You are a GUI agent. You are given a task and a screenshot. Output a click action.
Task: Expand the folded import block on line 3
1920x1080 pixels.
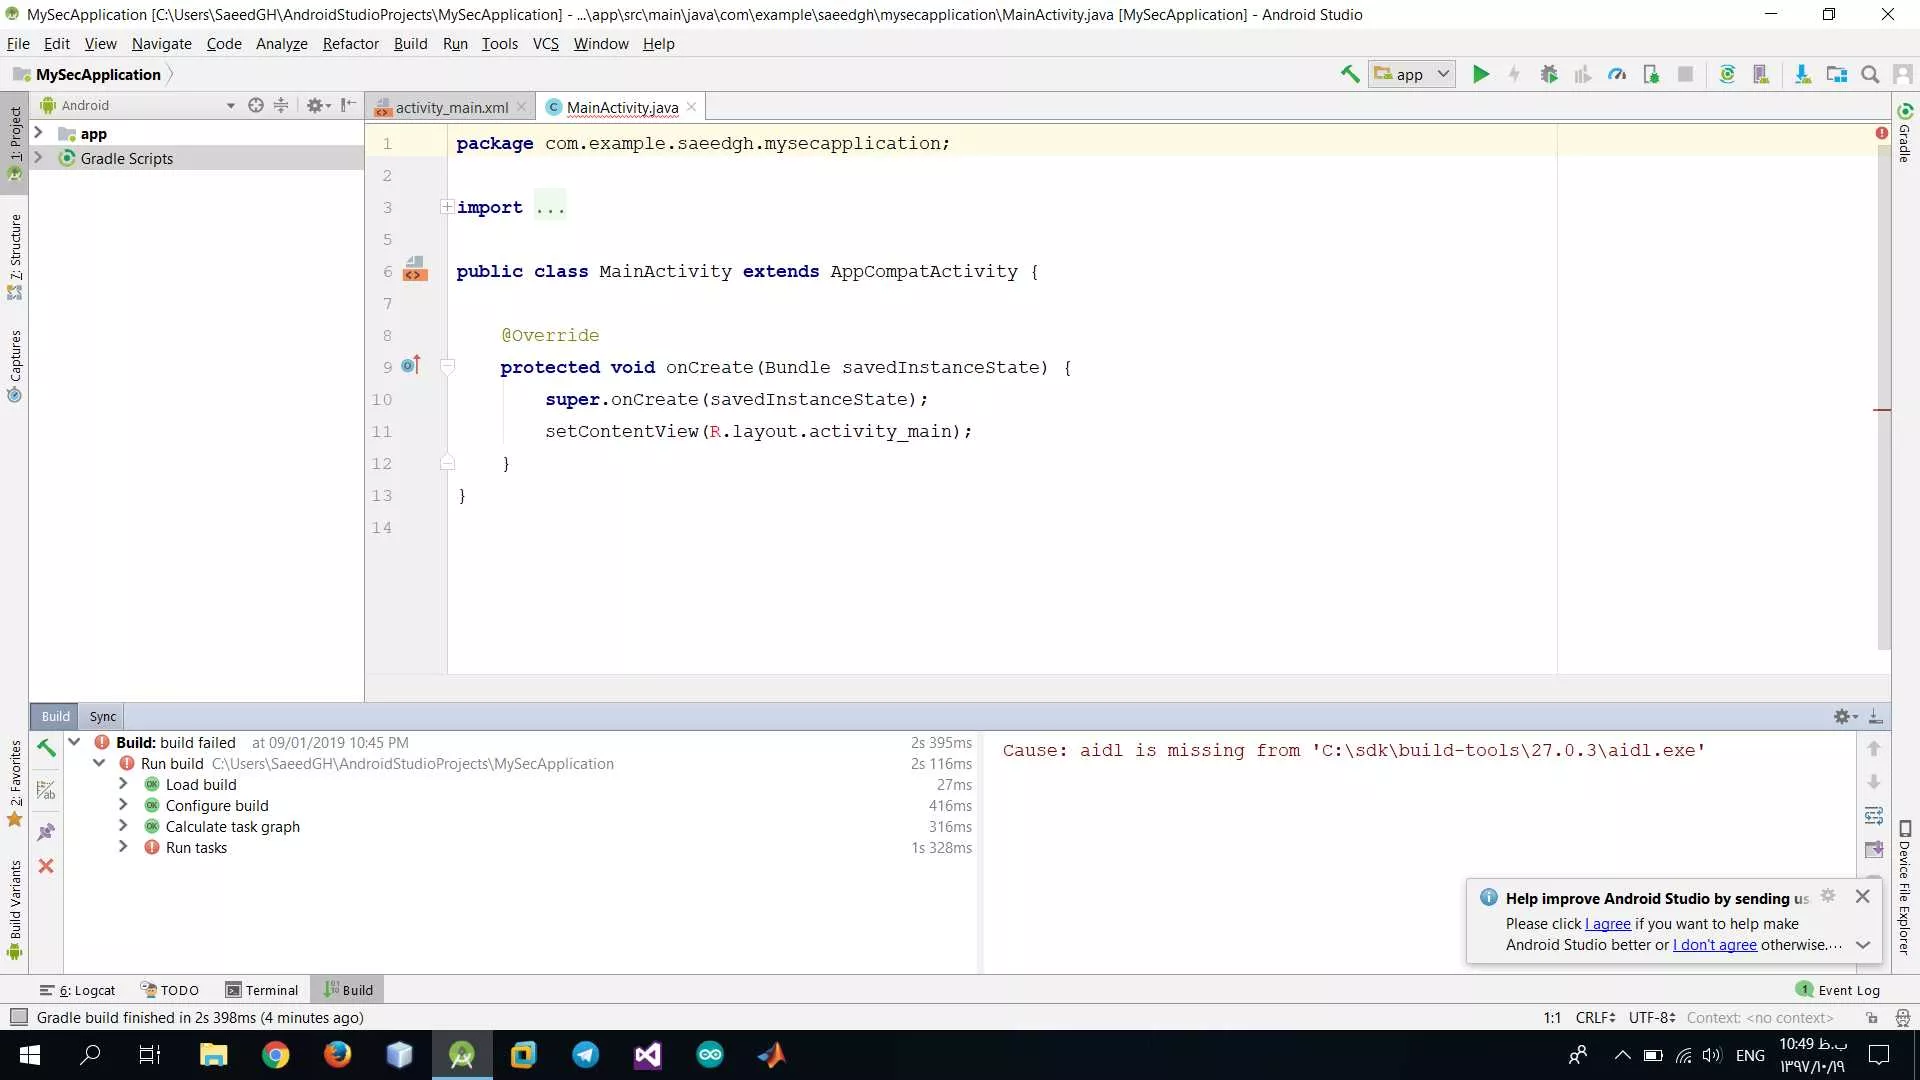[447, 207]
